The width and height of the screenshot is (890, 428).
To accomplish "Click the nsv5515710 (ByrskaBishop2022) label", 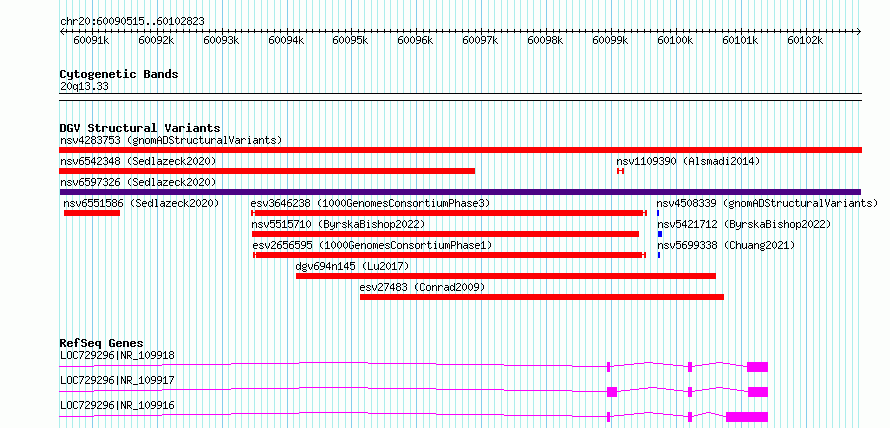I will point(338,224).
